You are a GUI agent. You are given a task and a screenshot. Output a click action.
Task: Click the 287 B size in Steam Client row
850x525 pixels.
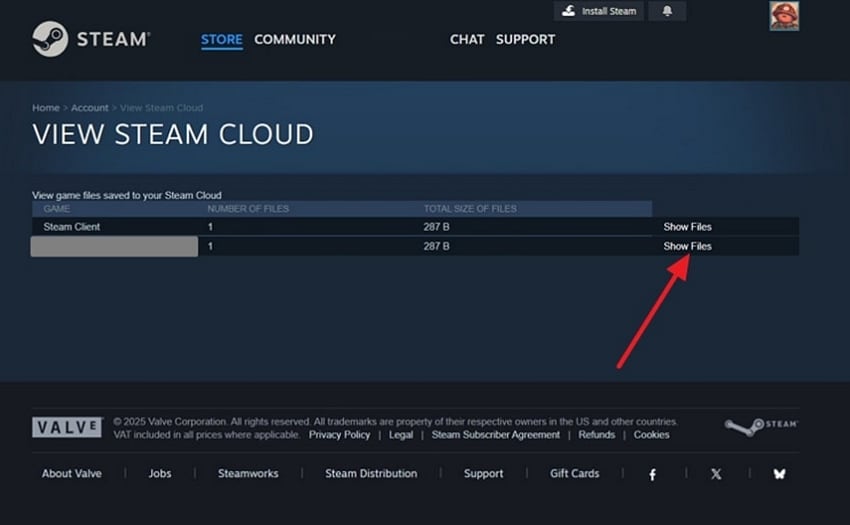point(436,227)
